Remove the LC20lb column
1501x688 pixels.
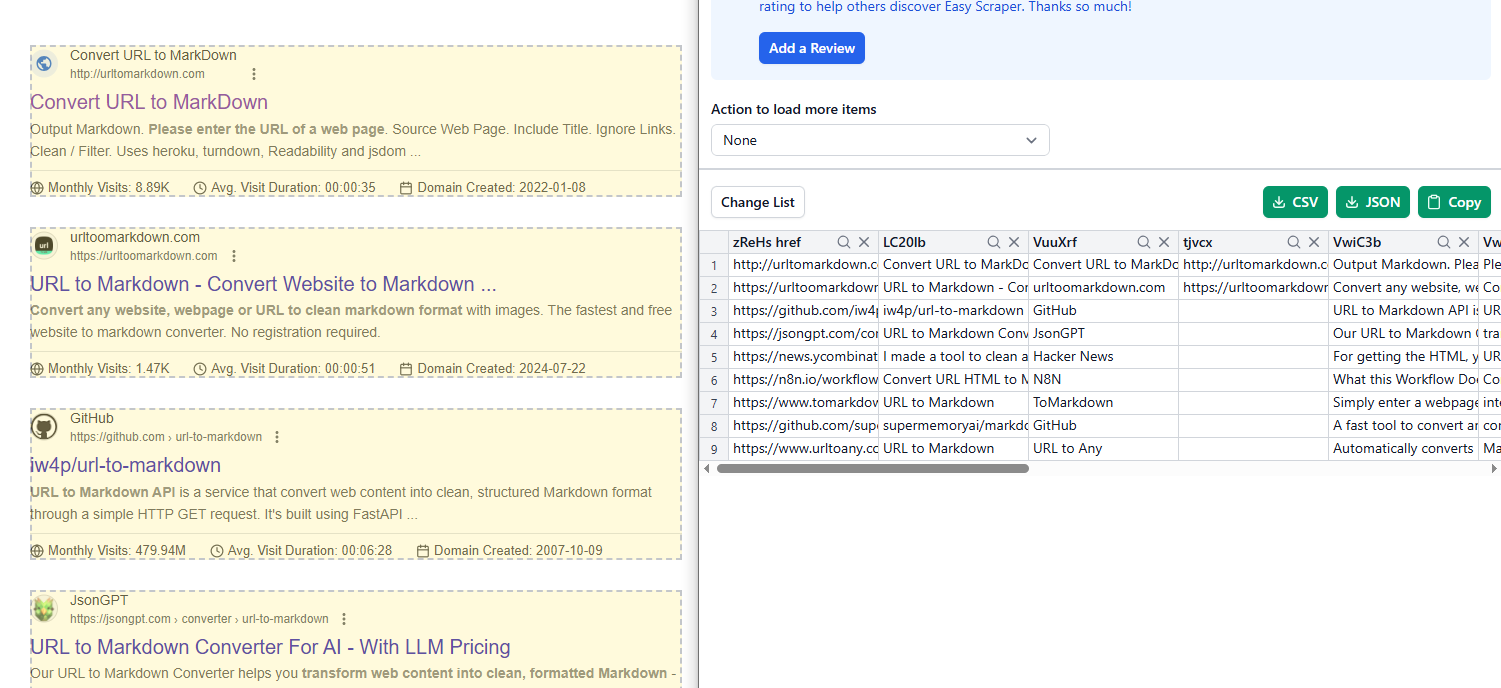[x=1014, y=242]
